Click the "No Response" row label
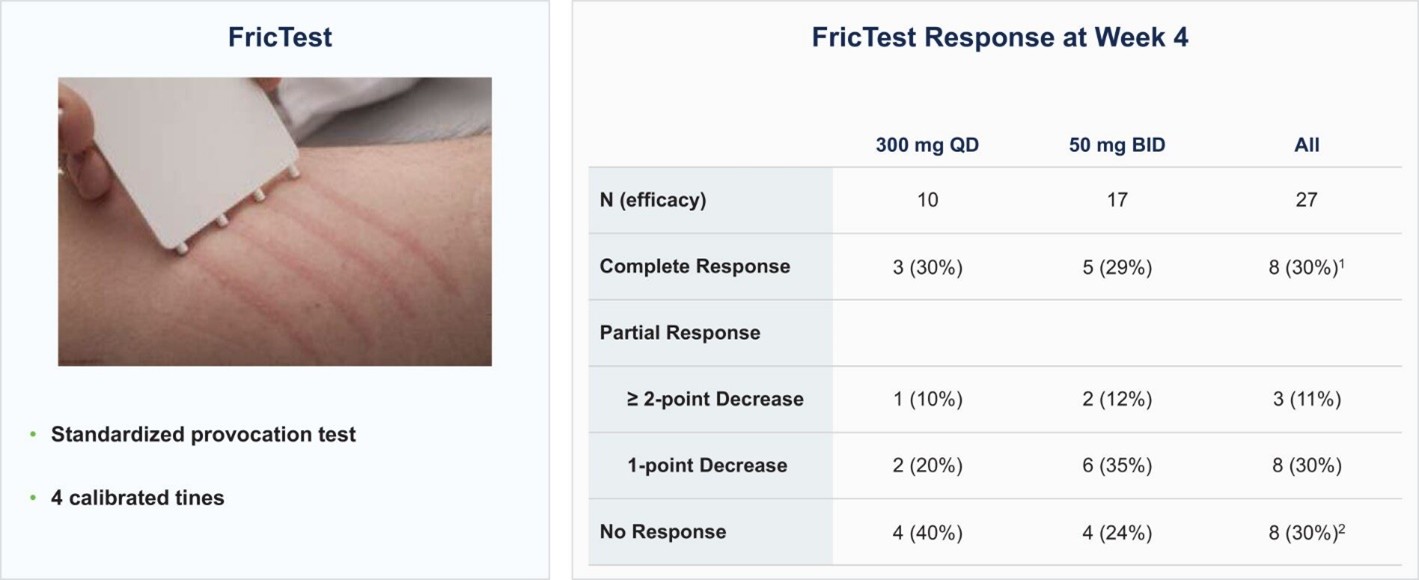The width and height of the screenshot is (1419, 580). click(x=663, y=532)
